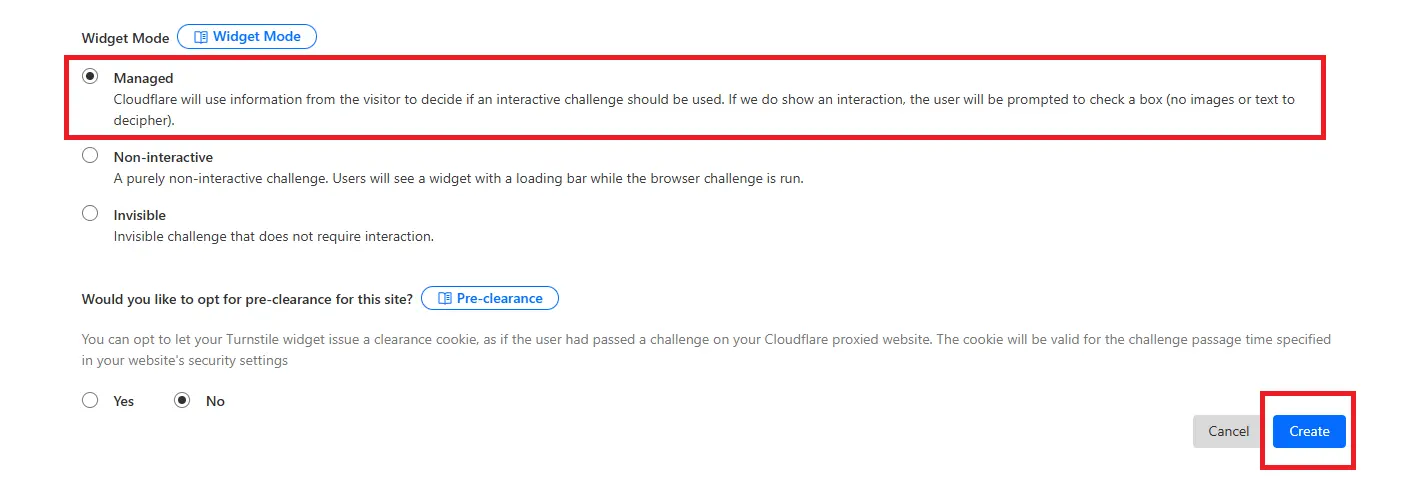This screenshot has height=480, width=1417.
Task: Click the "No" text label
Action: 215,401
